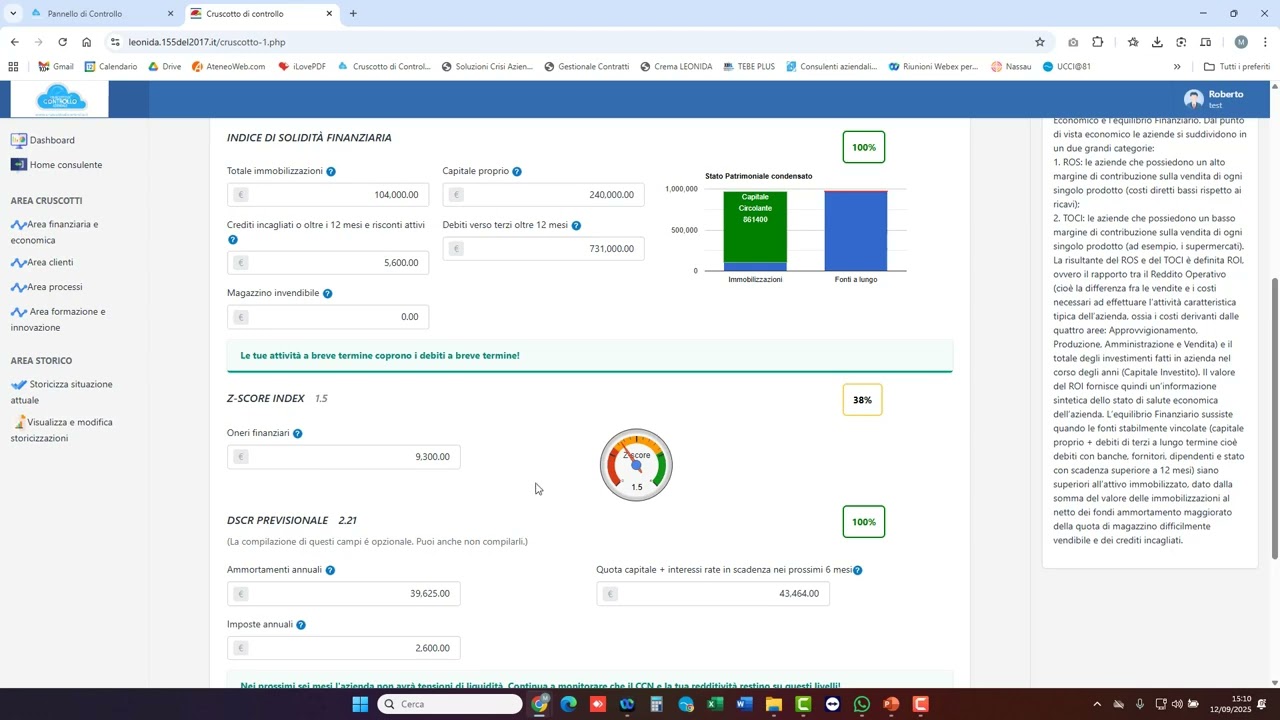Image resolution: width=1280 pixels, height=720 pixels.
Task: Click help icon next to Magazzino invendibile
Action: pyautogui.click(x=327, y=294)
